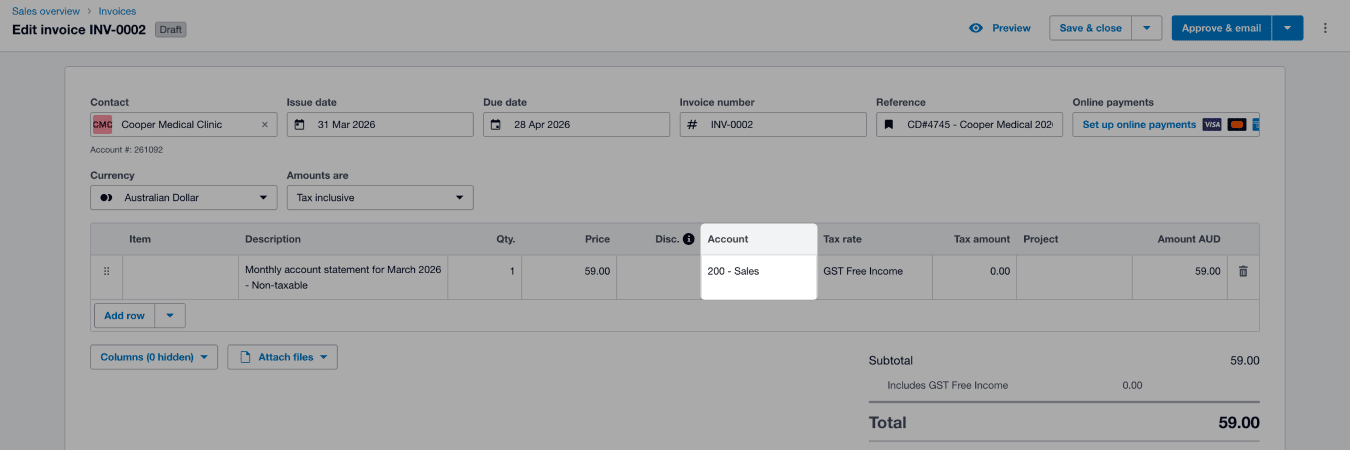Click the Due date calendar icon
Image resolution: width=1350 pixels, height=450 pixels.
pyautogui.click(x=496, y=125)
